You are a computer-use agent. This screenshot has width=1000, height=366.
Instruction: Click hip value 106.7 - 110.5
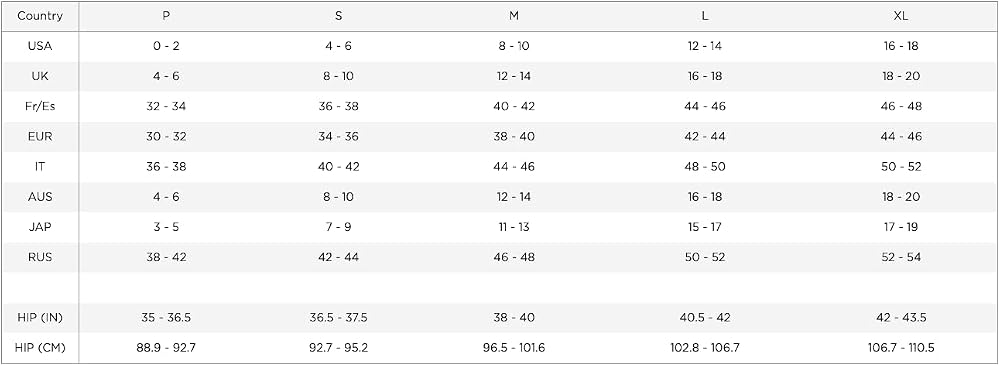point(901,348)
